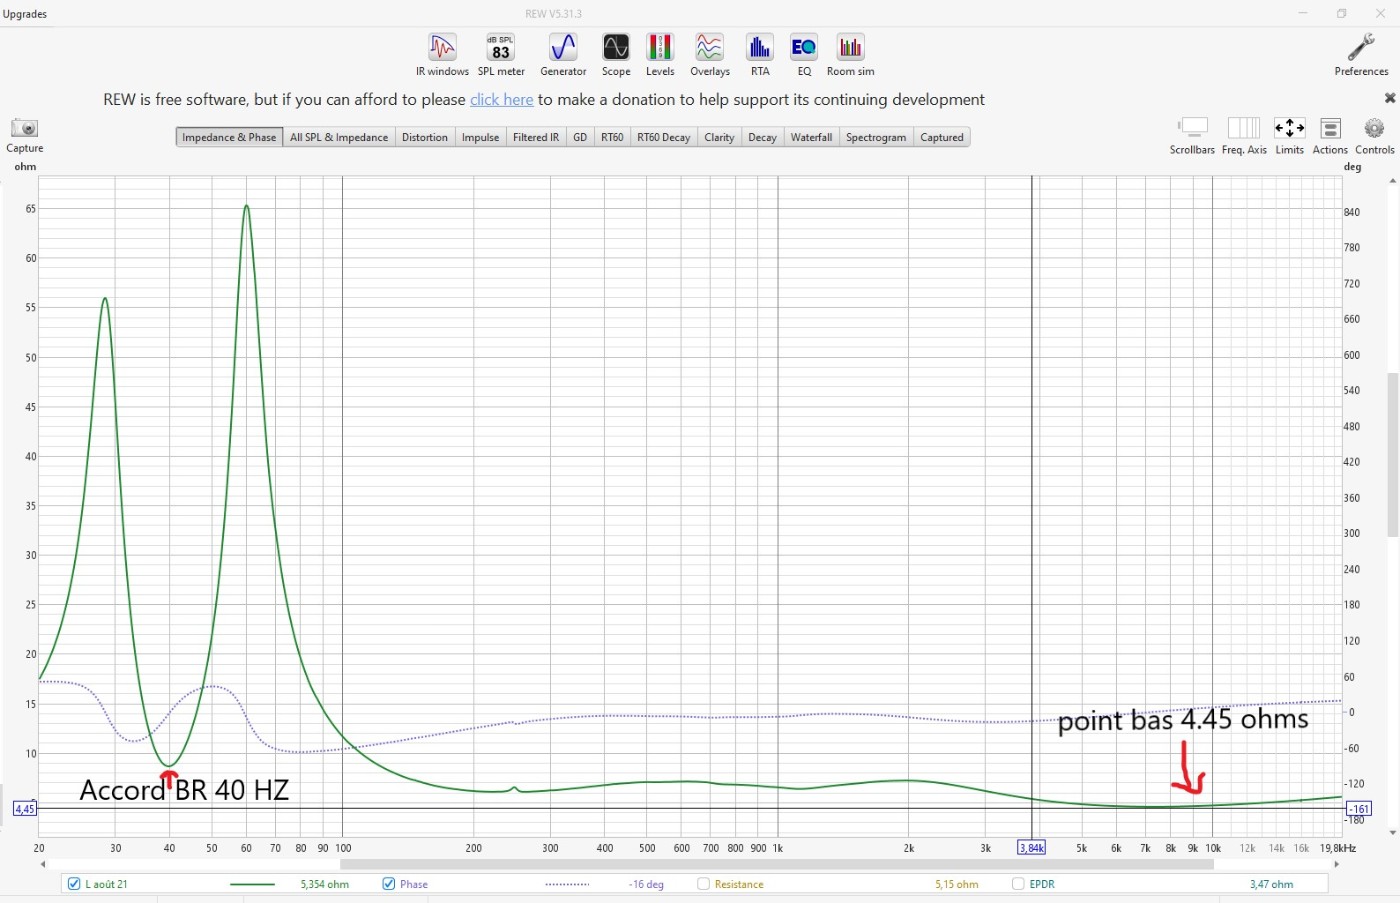Click the horizontal scrollbar left arrow
This screenshot has height=903, width=1400.
[x=43, y=864]
